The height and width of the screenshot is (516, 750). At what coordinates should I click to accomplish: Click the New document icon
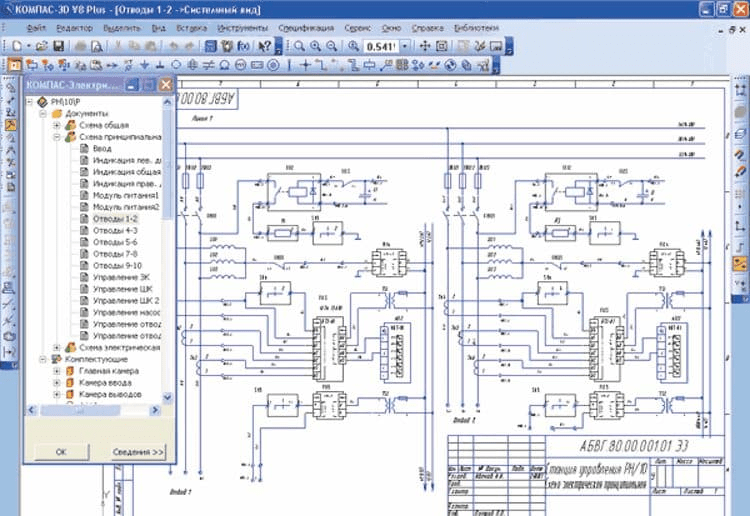15,46
